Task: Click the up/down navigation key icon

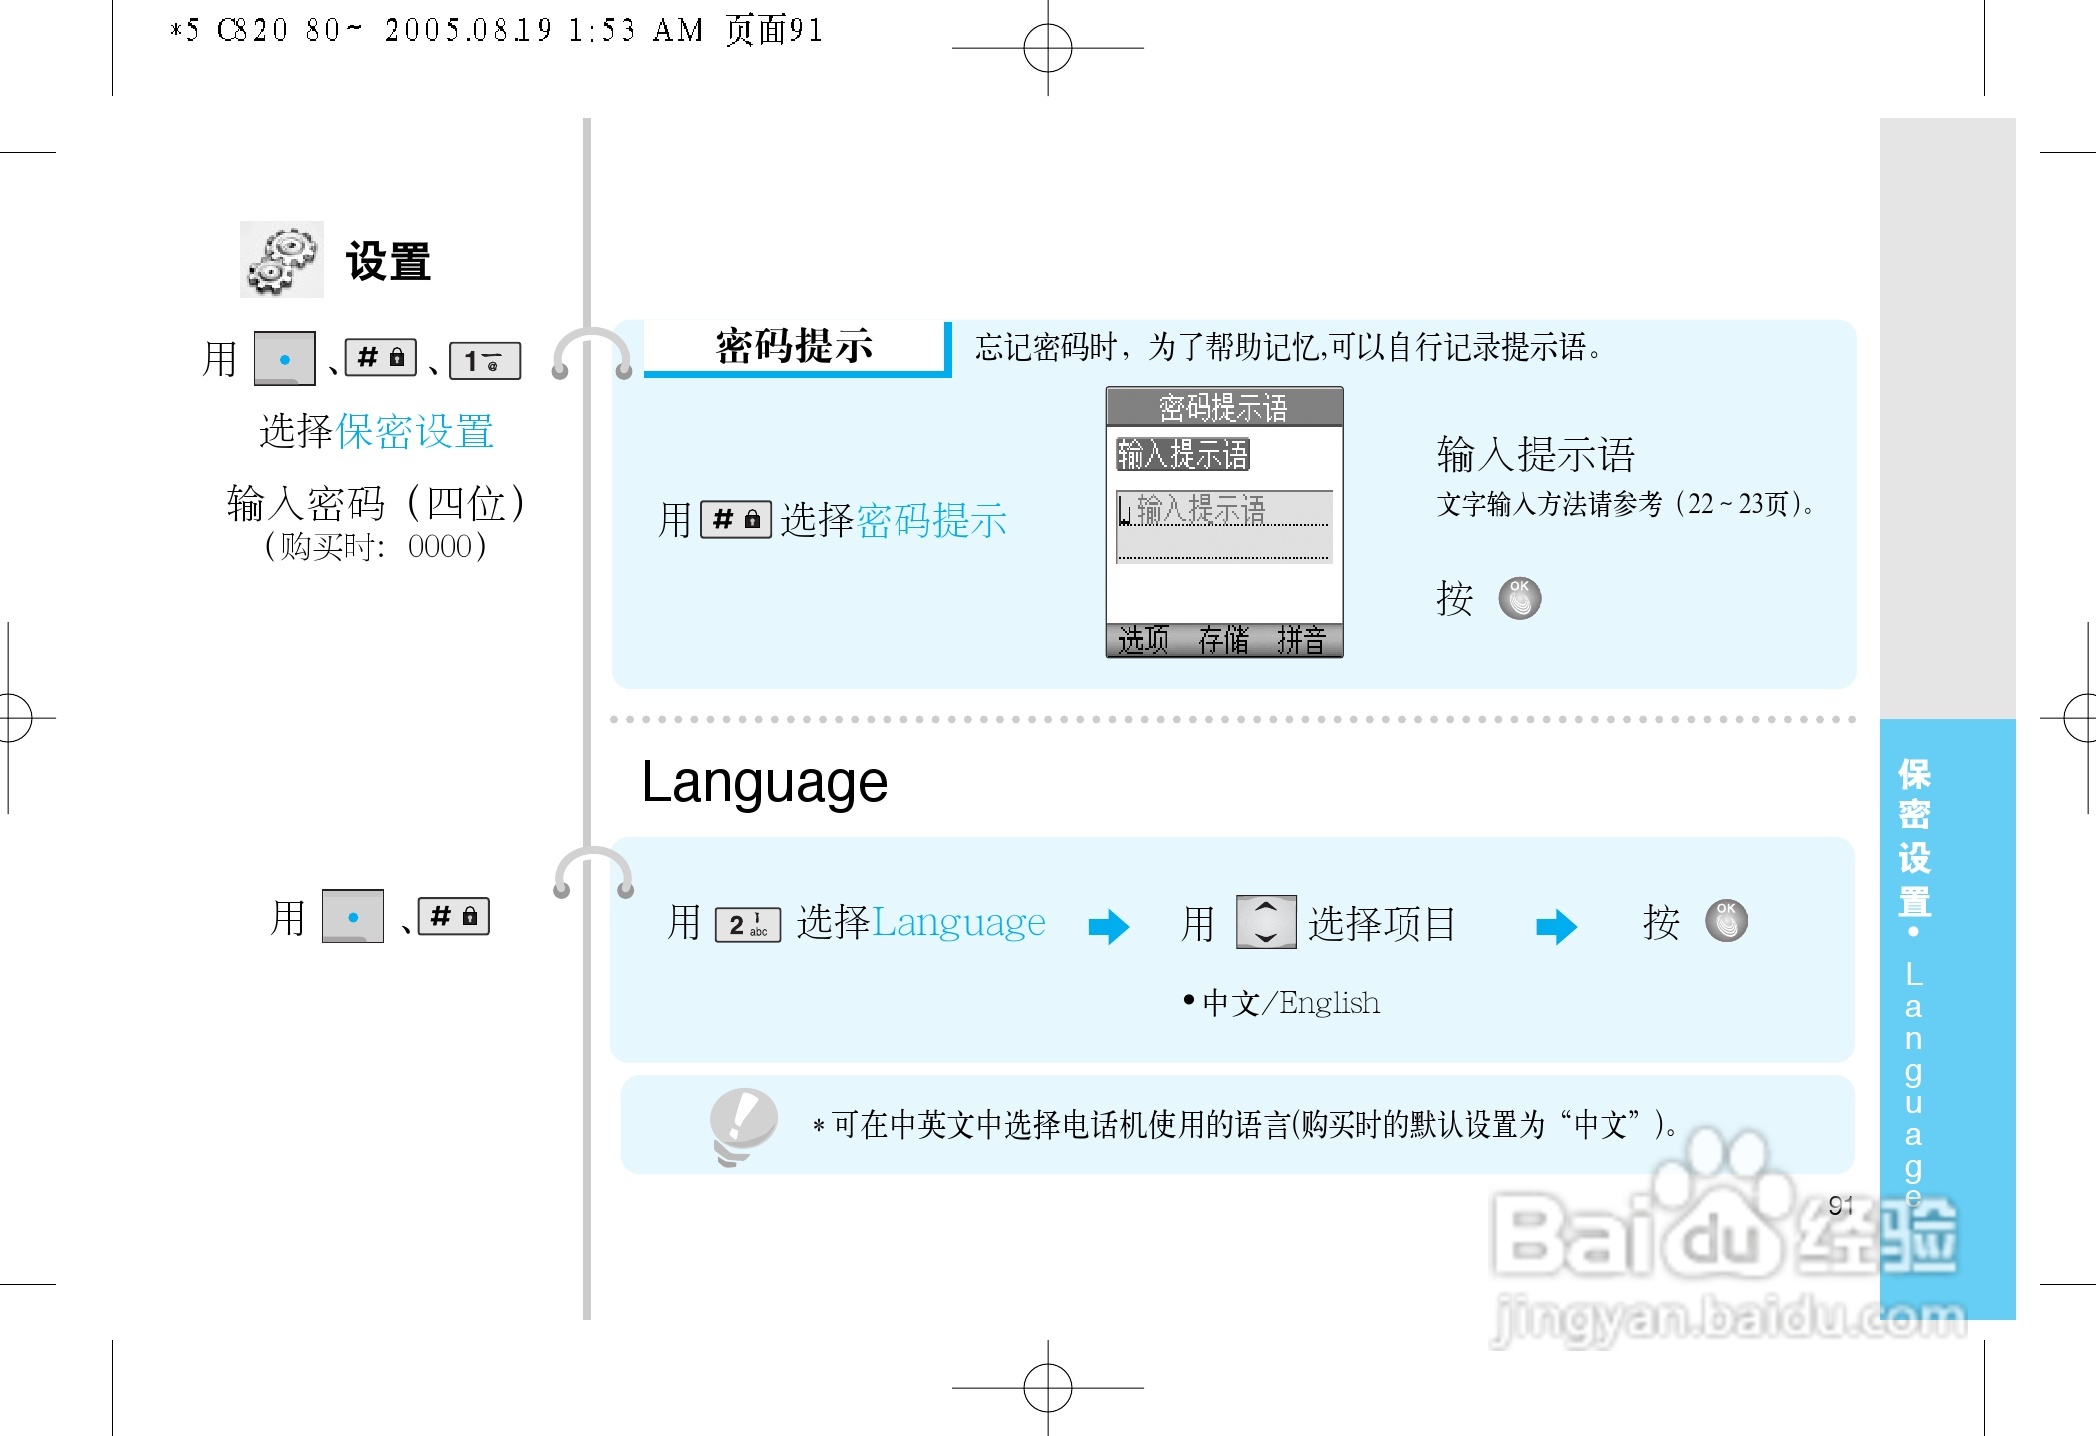Action: [x=1266, y=922]
